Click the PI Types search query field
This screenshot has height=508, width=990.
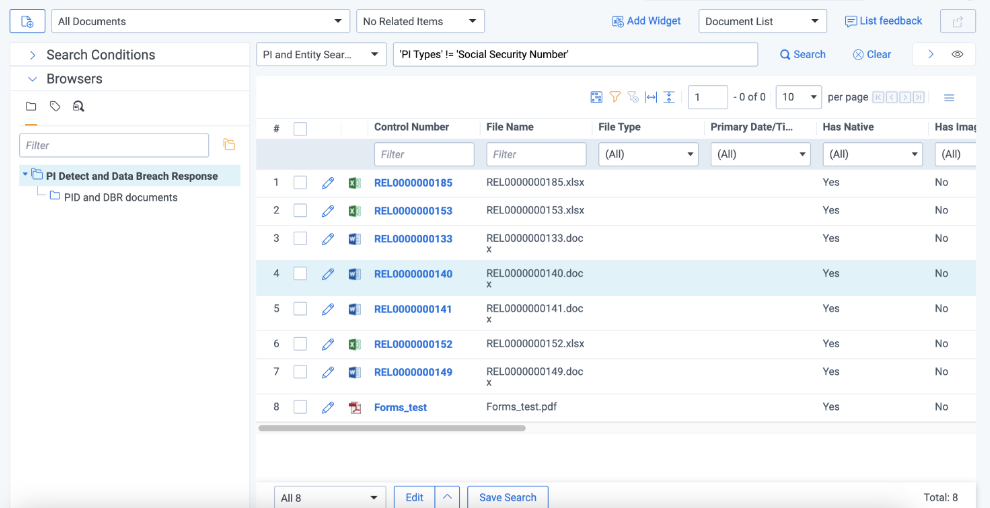pos(575,54)
